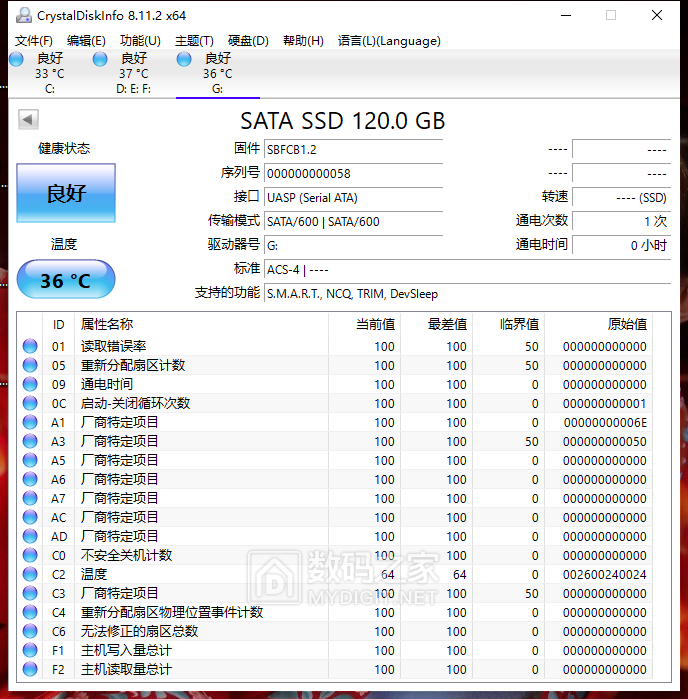Image resolution: width=688 pixels, height=699 pixels.
Task: Open the 硬盘(D) menu
Action: click(248, 41)
